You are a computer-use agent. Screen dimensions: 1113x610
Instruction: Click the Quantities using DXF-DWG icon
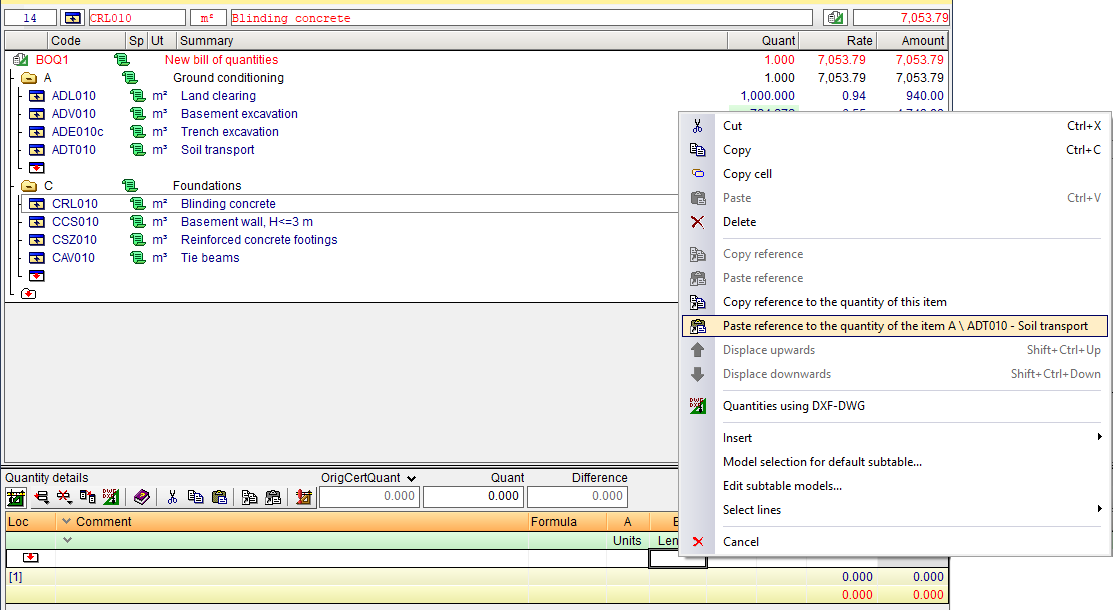click(698, 406)
